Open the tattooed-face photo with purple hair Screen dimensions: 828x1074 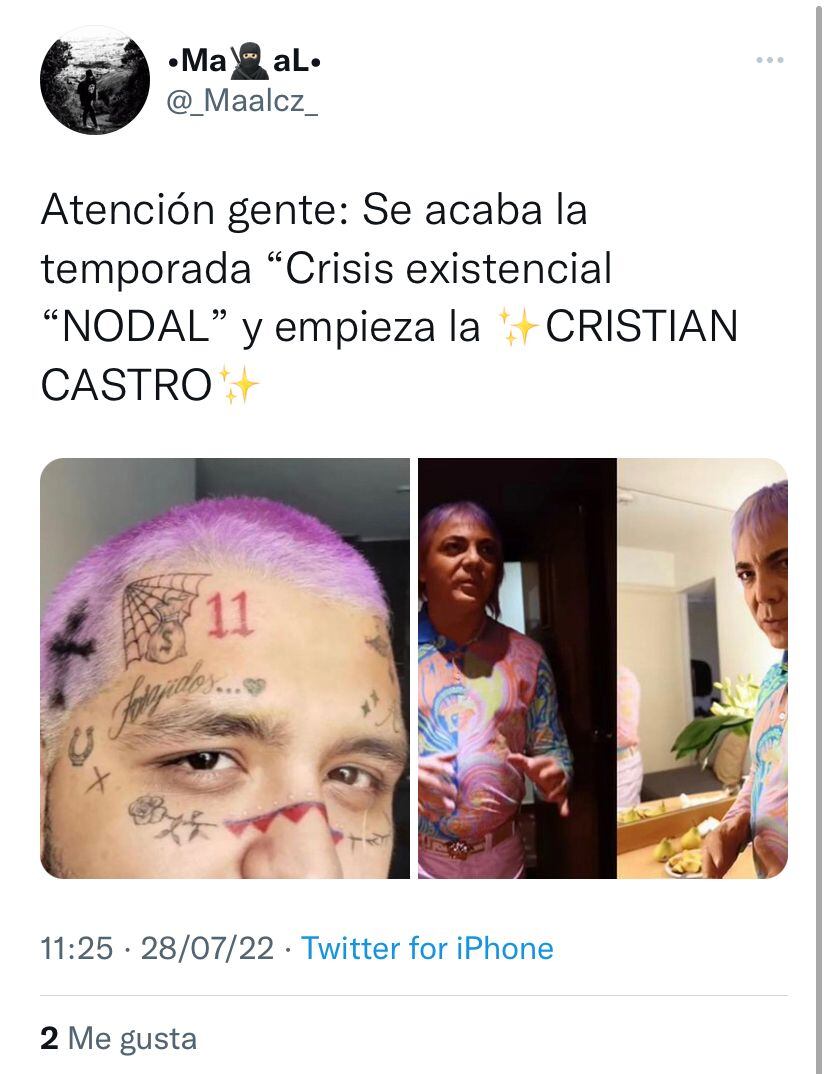[225, 669]
